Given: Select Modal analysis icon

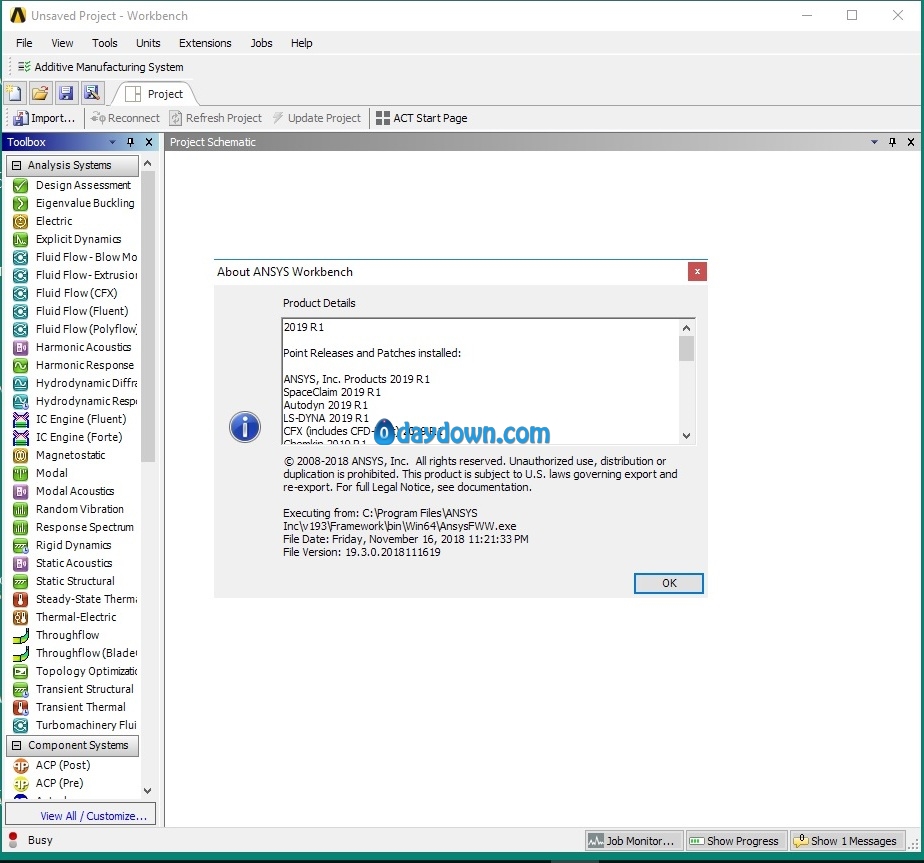Looking at the screenshot, I should [x=21, y=473].
